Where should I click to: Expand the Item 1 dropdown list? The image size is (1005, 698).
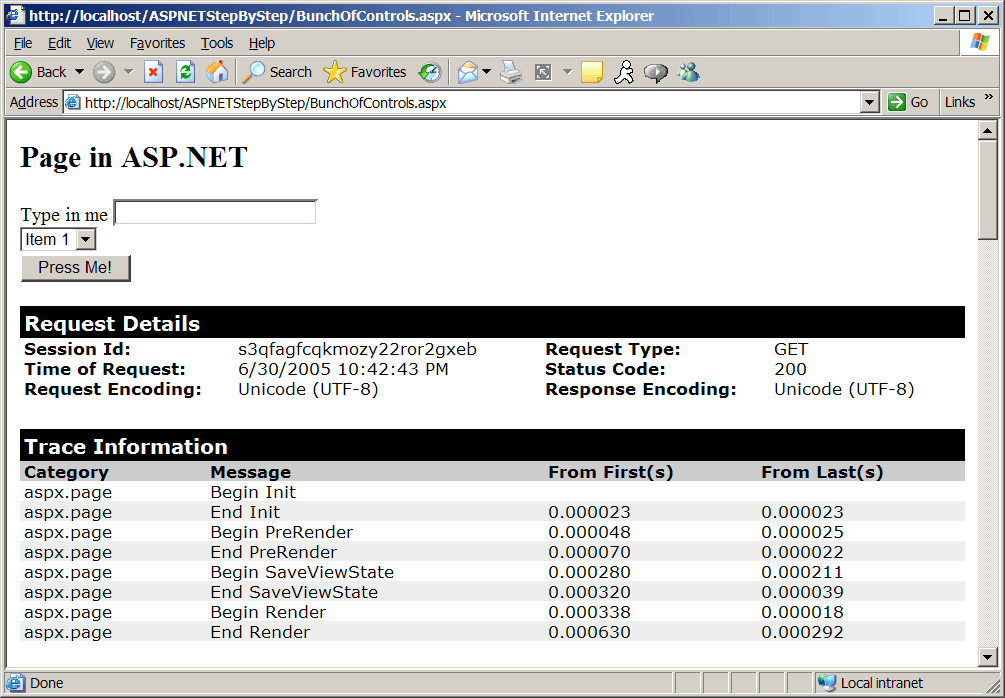click(x=85, y=240)
